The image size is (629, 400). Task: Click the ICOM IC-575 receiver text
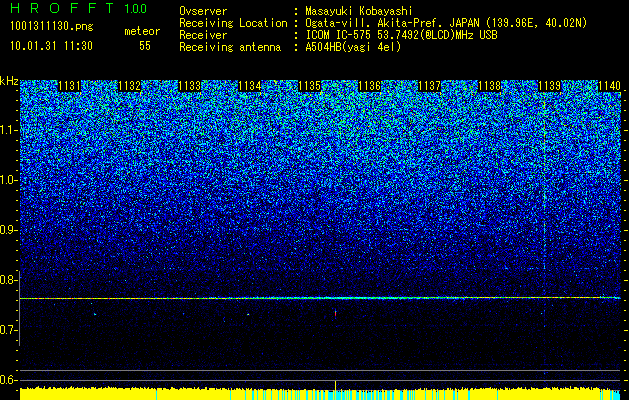tap(402, 35)
